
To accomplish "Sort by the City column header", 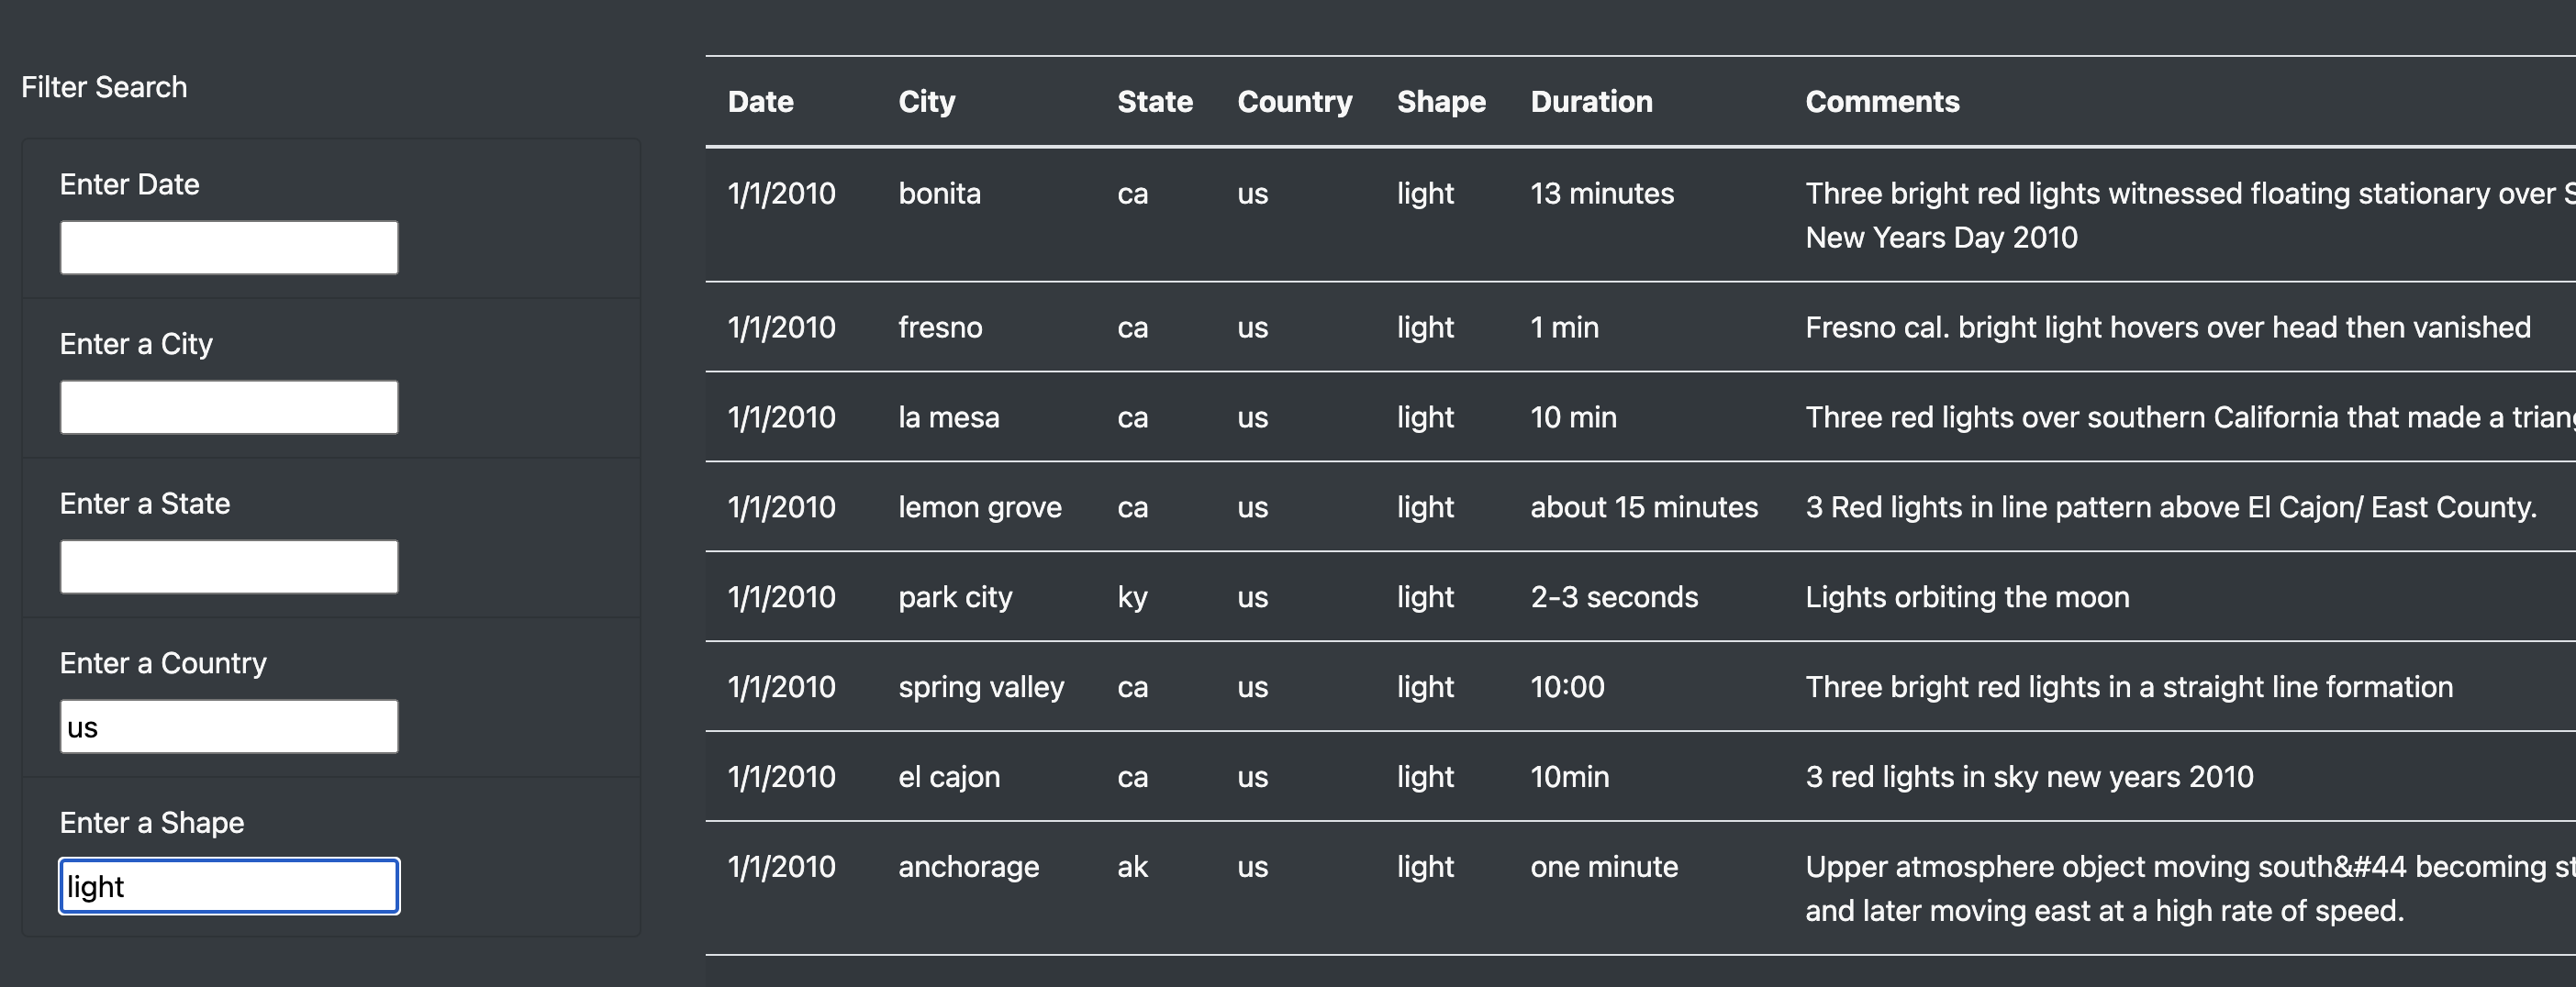I will 926,101.
